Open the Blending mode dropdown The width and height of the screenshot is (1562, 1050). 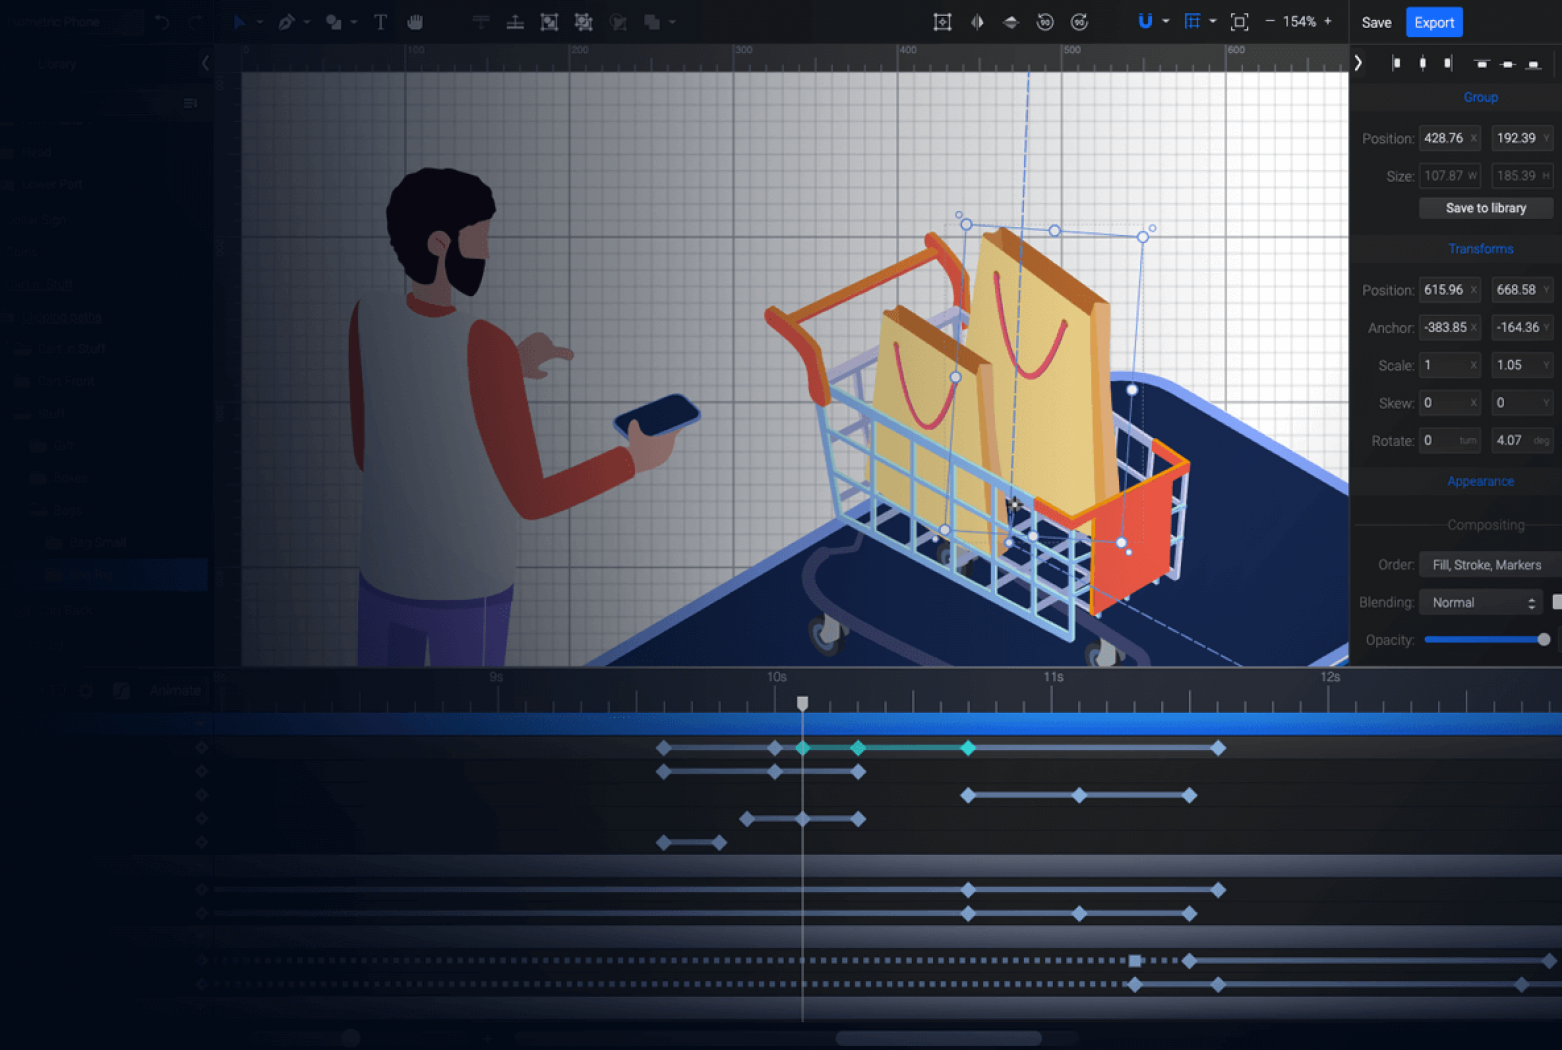pyautogui.click(x=1480, y=602)
